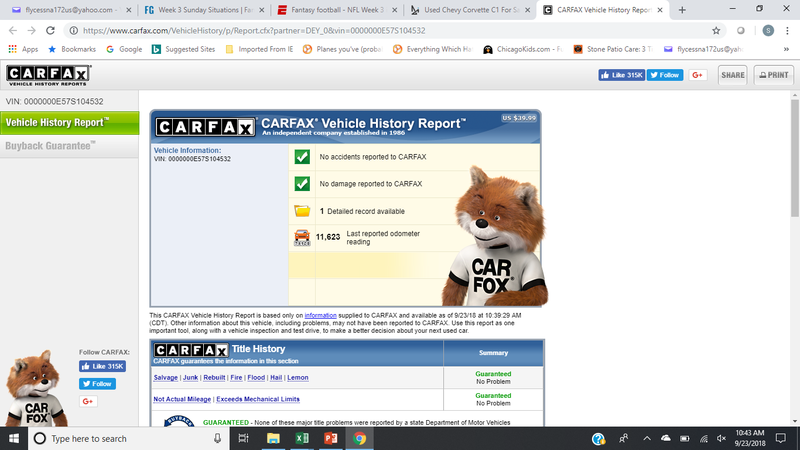800x450 pixels.
Task: Click the sidebar Twitter Follow button
Action: 97,384
